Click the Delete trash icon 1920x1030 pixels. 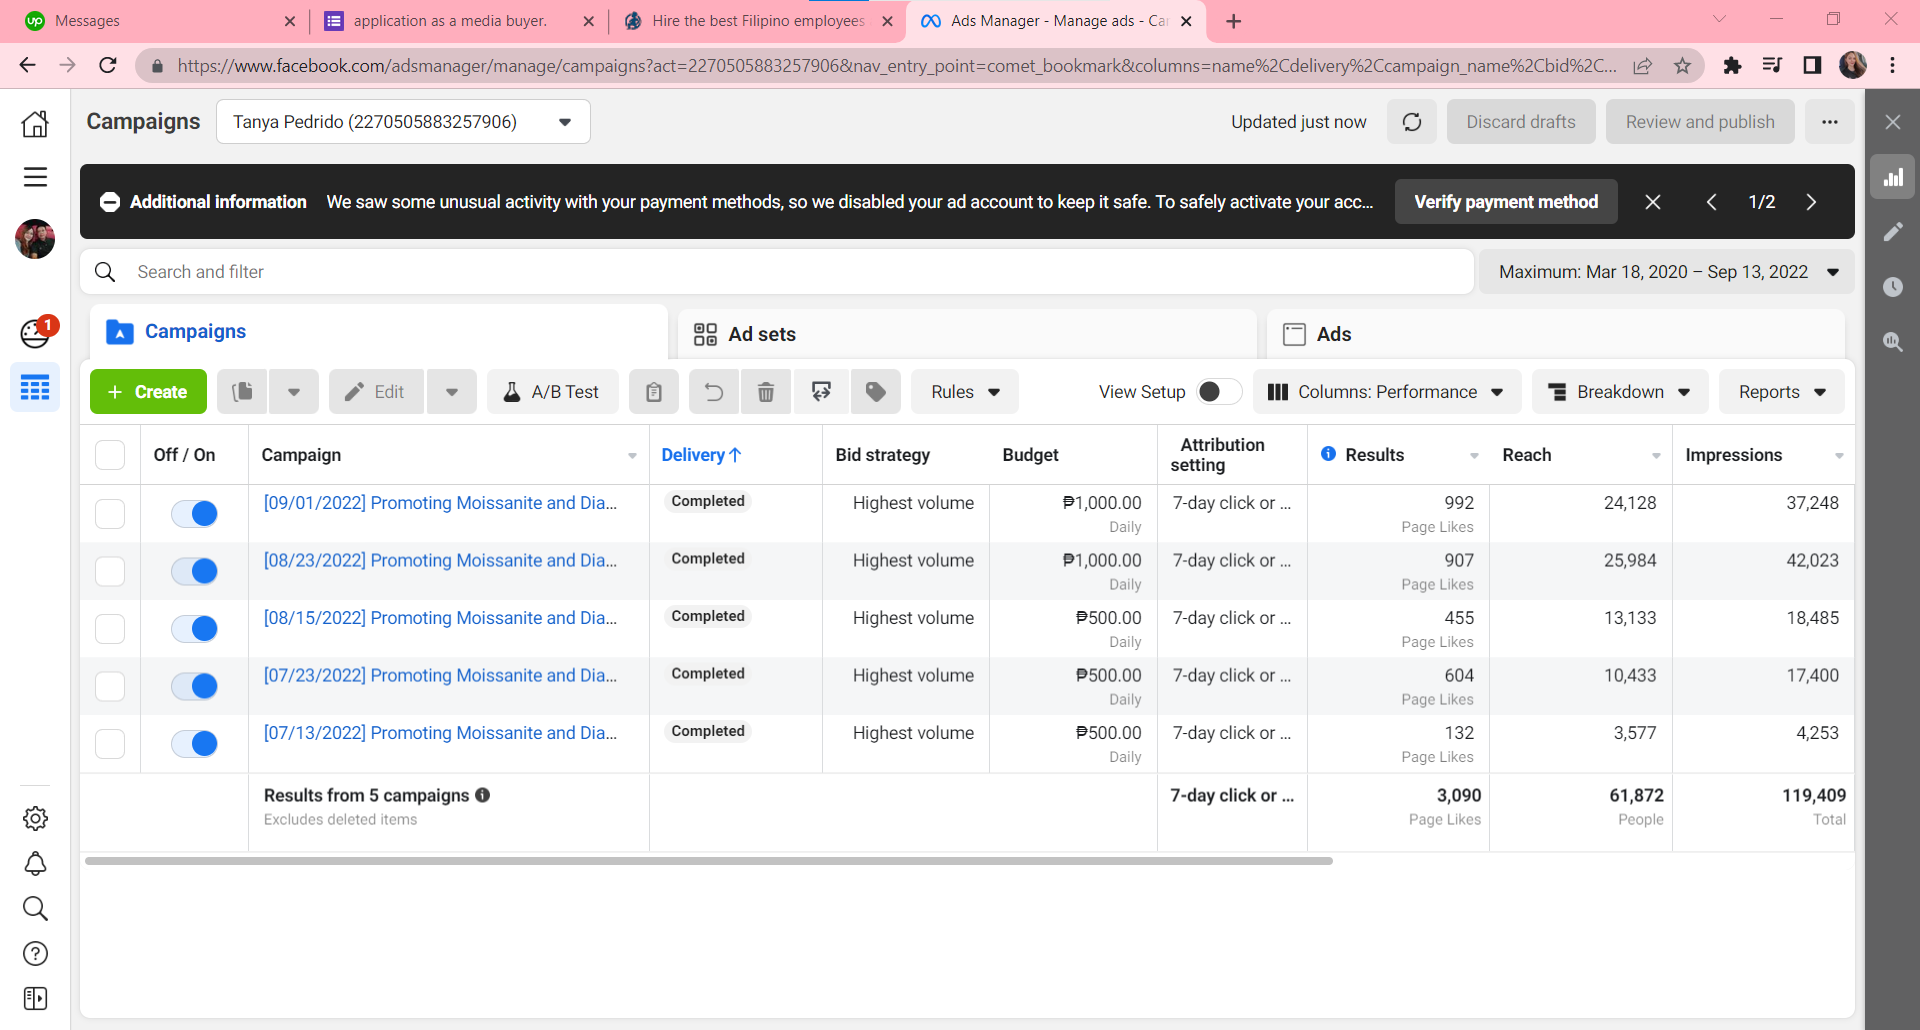(x=766, y=392)
